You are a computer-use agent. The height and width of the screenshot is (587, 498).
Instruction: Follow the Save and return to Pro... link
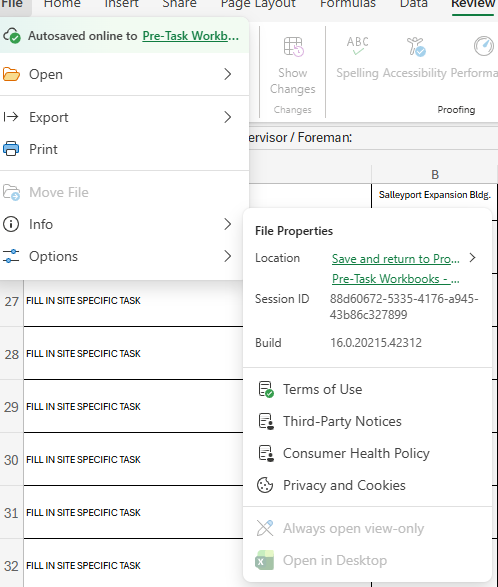(395, 259)
